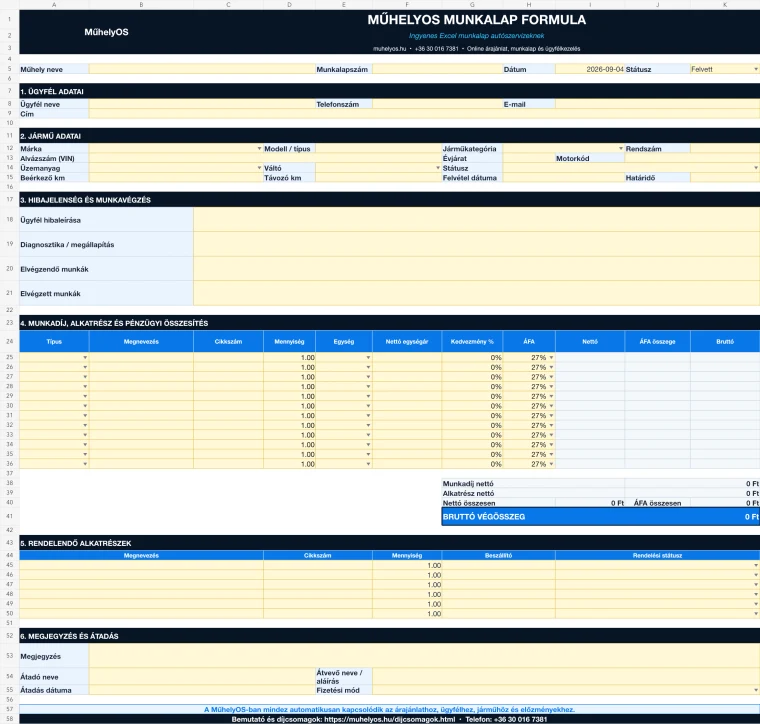The image size is (760, 724).
Task: Click the Cikkszám header in section 4
Action: pyautogui.click(x=228, y=342)
